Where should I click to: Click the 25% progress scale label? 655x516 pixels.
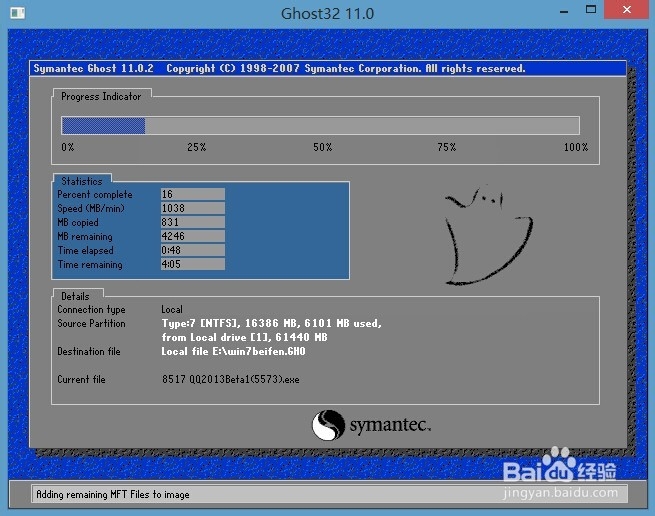(196, 147)
